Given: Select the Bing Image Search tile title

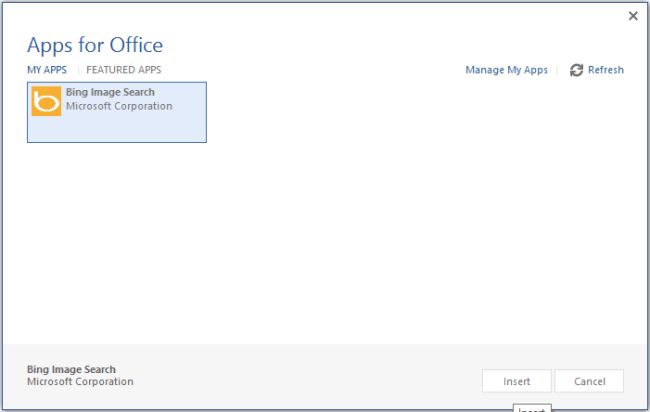Looking at the screenshot, I should [110, 92].
